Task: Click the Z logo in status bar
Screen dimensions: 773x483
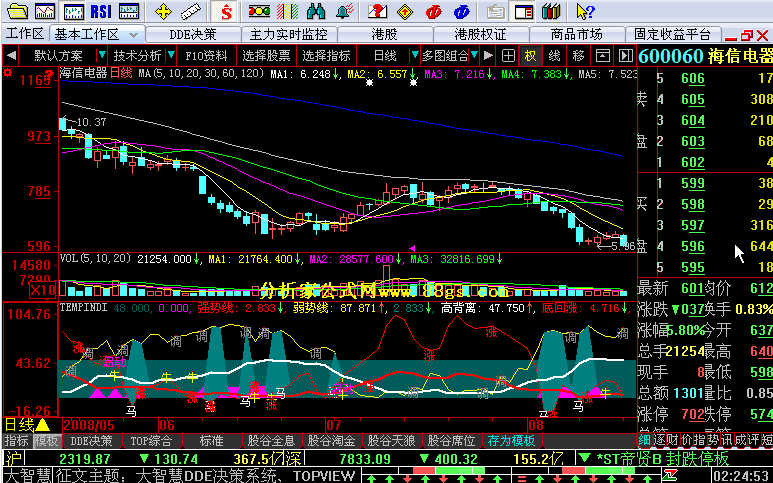Action: point(669,476)
